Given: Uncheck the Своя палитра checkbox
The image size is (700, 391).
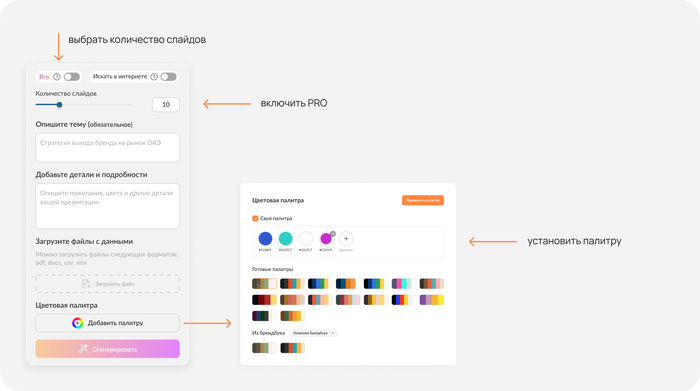Looking at the screenshot, I should click(x=255, y=218).
